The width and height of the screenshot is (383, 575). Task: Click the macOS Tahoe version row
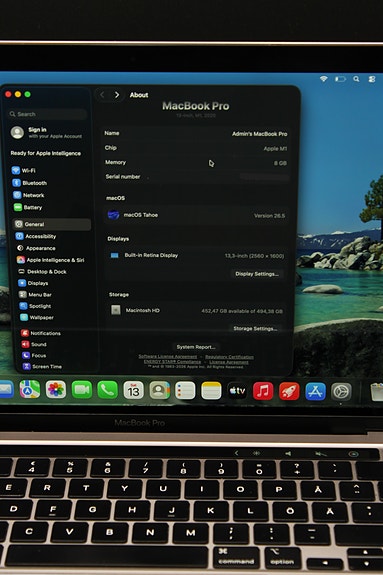coord(197,215)
